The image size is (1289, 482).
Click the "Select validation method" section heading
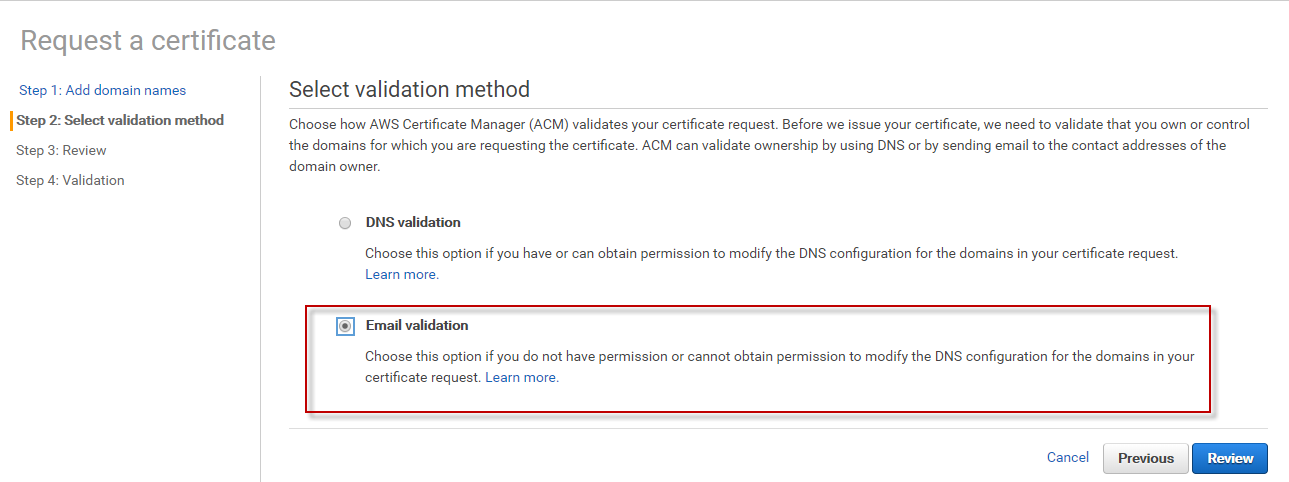(x=409, y=89)
